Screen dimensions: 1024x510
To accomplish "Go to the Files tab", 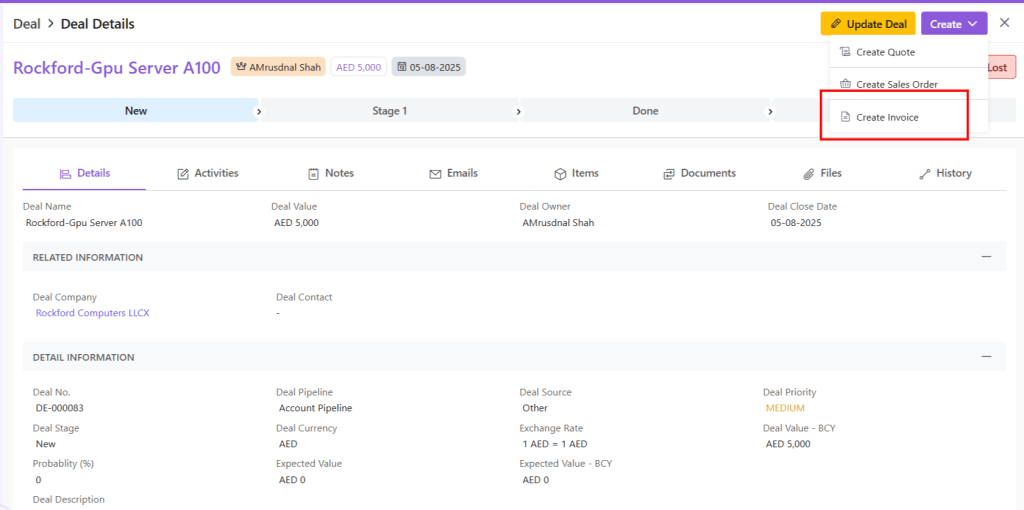I will [x=822, y=173].
